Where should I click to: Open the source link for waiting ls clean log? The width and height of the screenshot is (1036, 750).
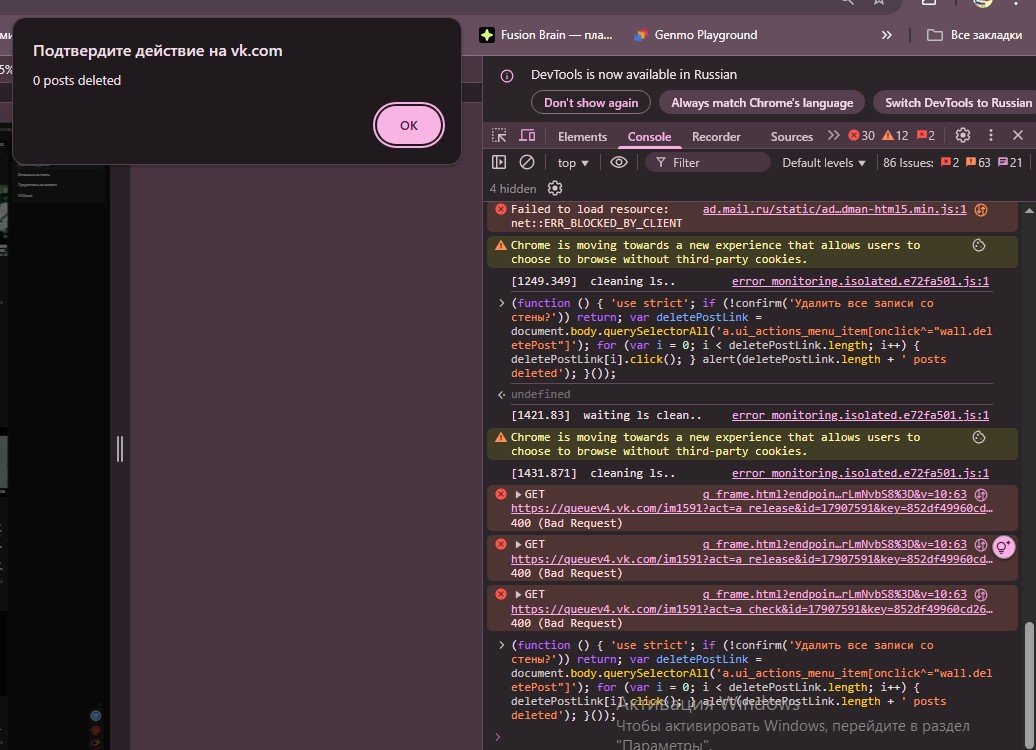pos(860,416)
